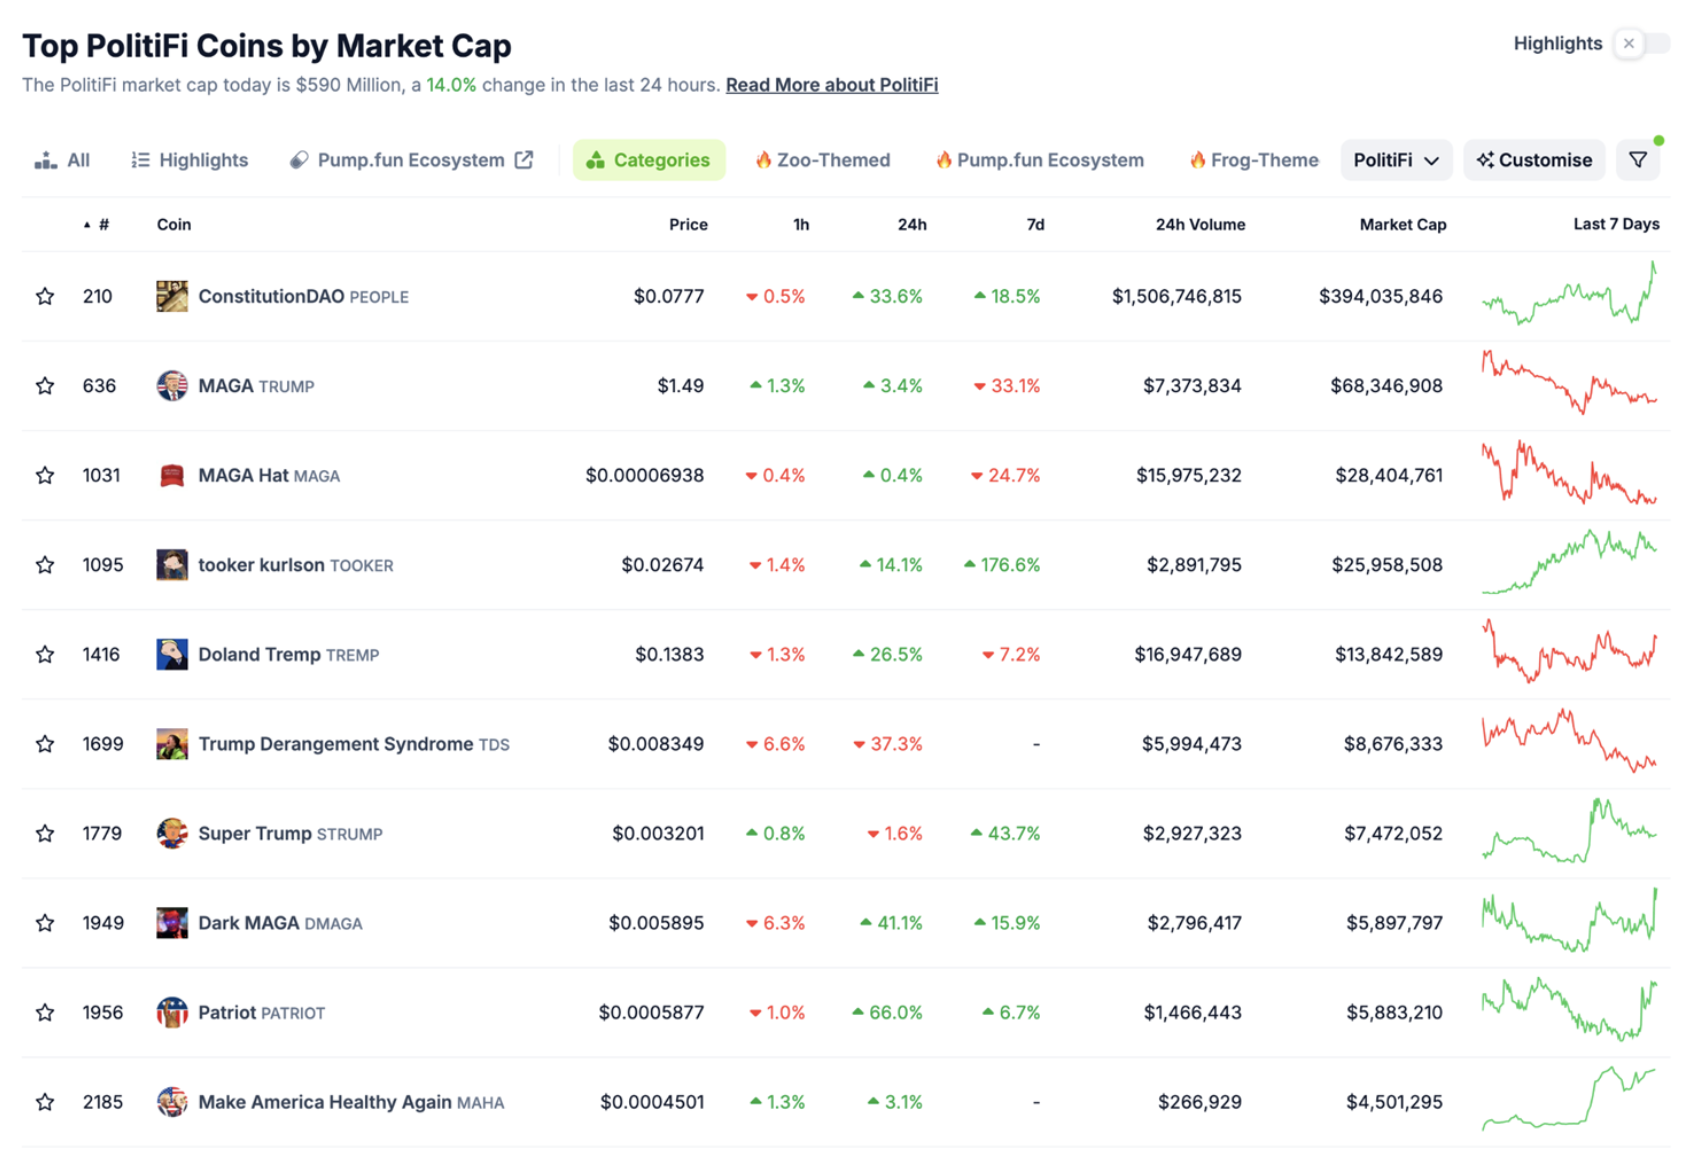Click the Super Trump coin icon
This screenshot has height=1164, width=1708.
point(171,833)
